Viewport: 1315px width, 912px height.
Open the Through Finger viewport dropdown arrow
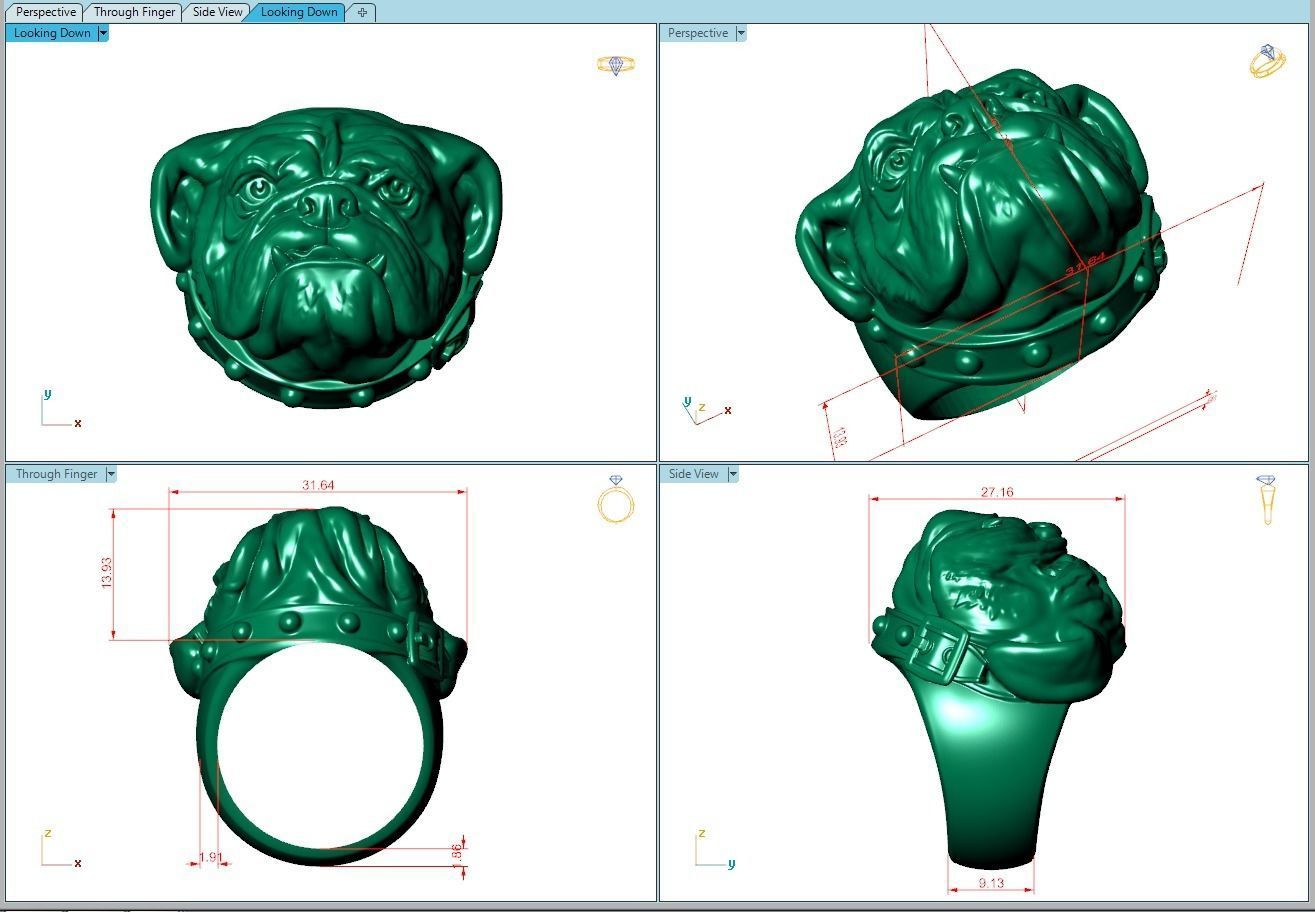pyautogui.click(x=111, y=474)
